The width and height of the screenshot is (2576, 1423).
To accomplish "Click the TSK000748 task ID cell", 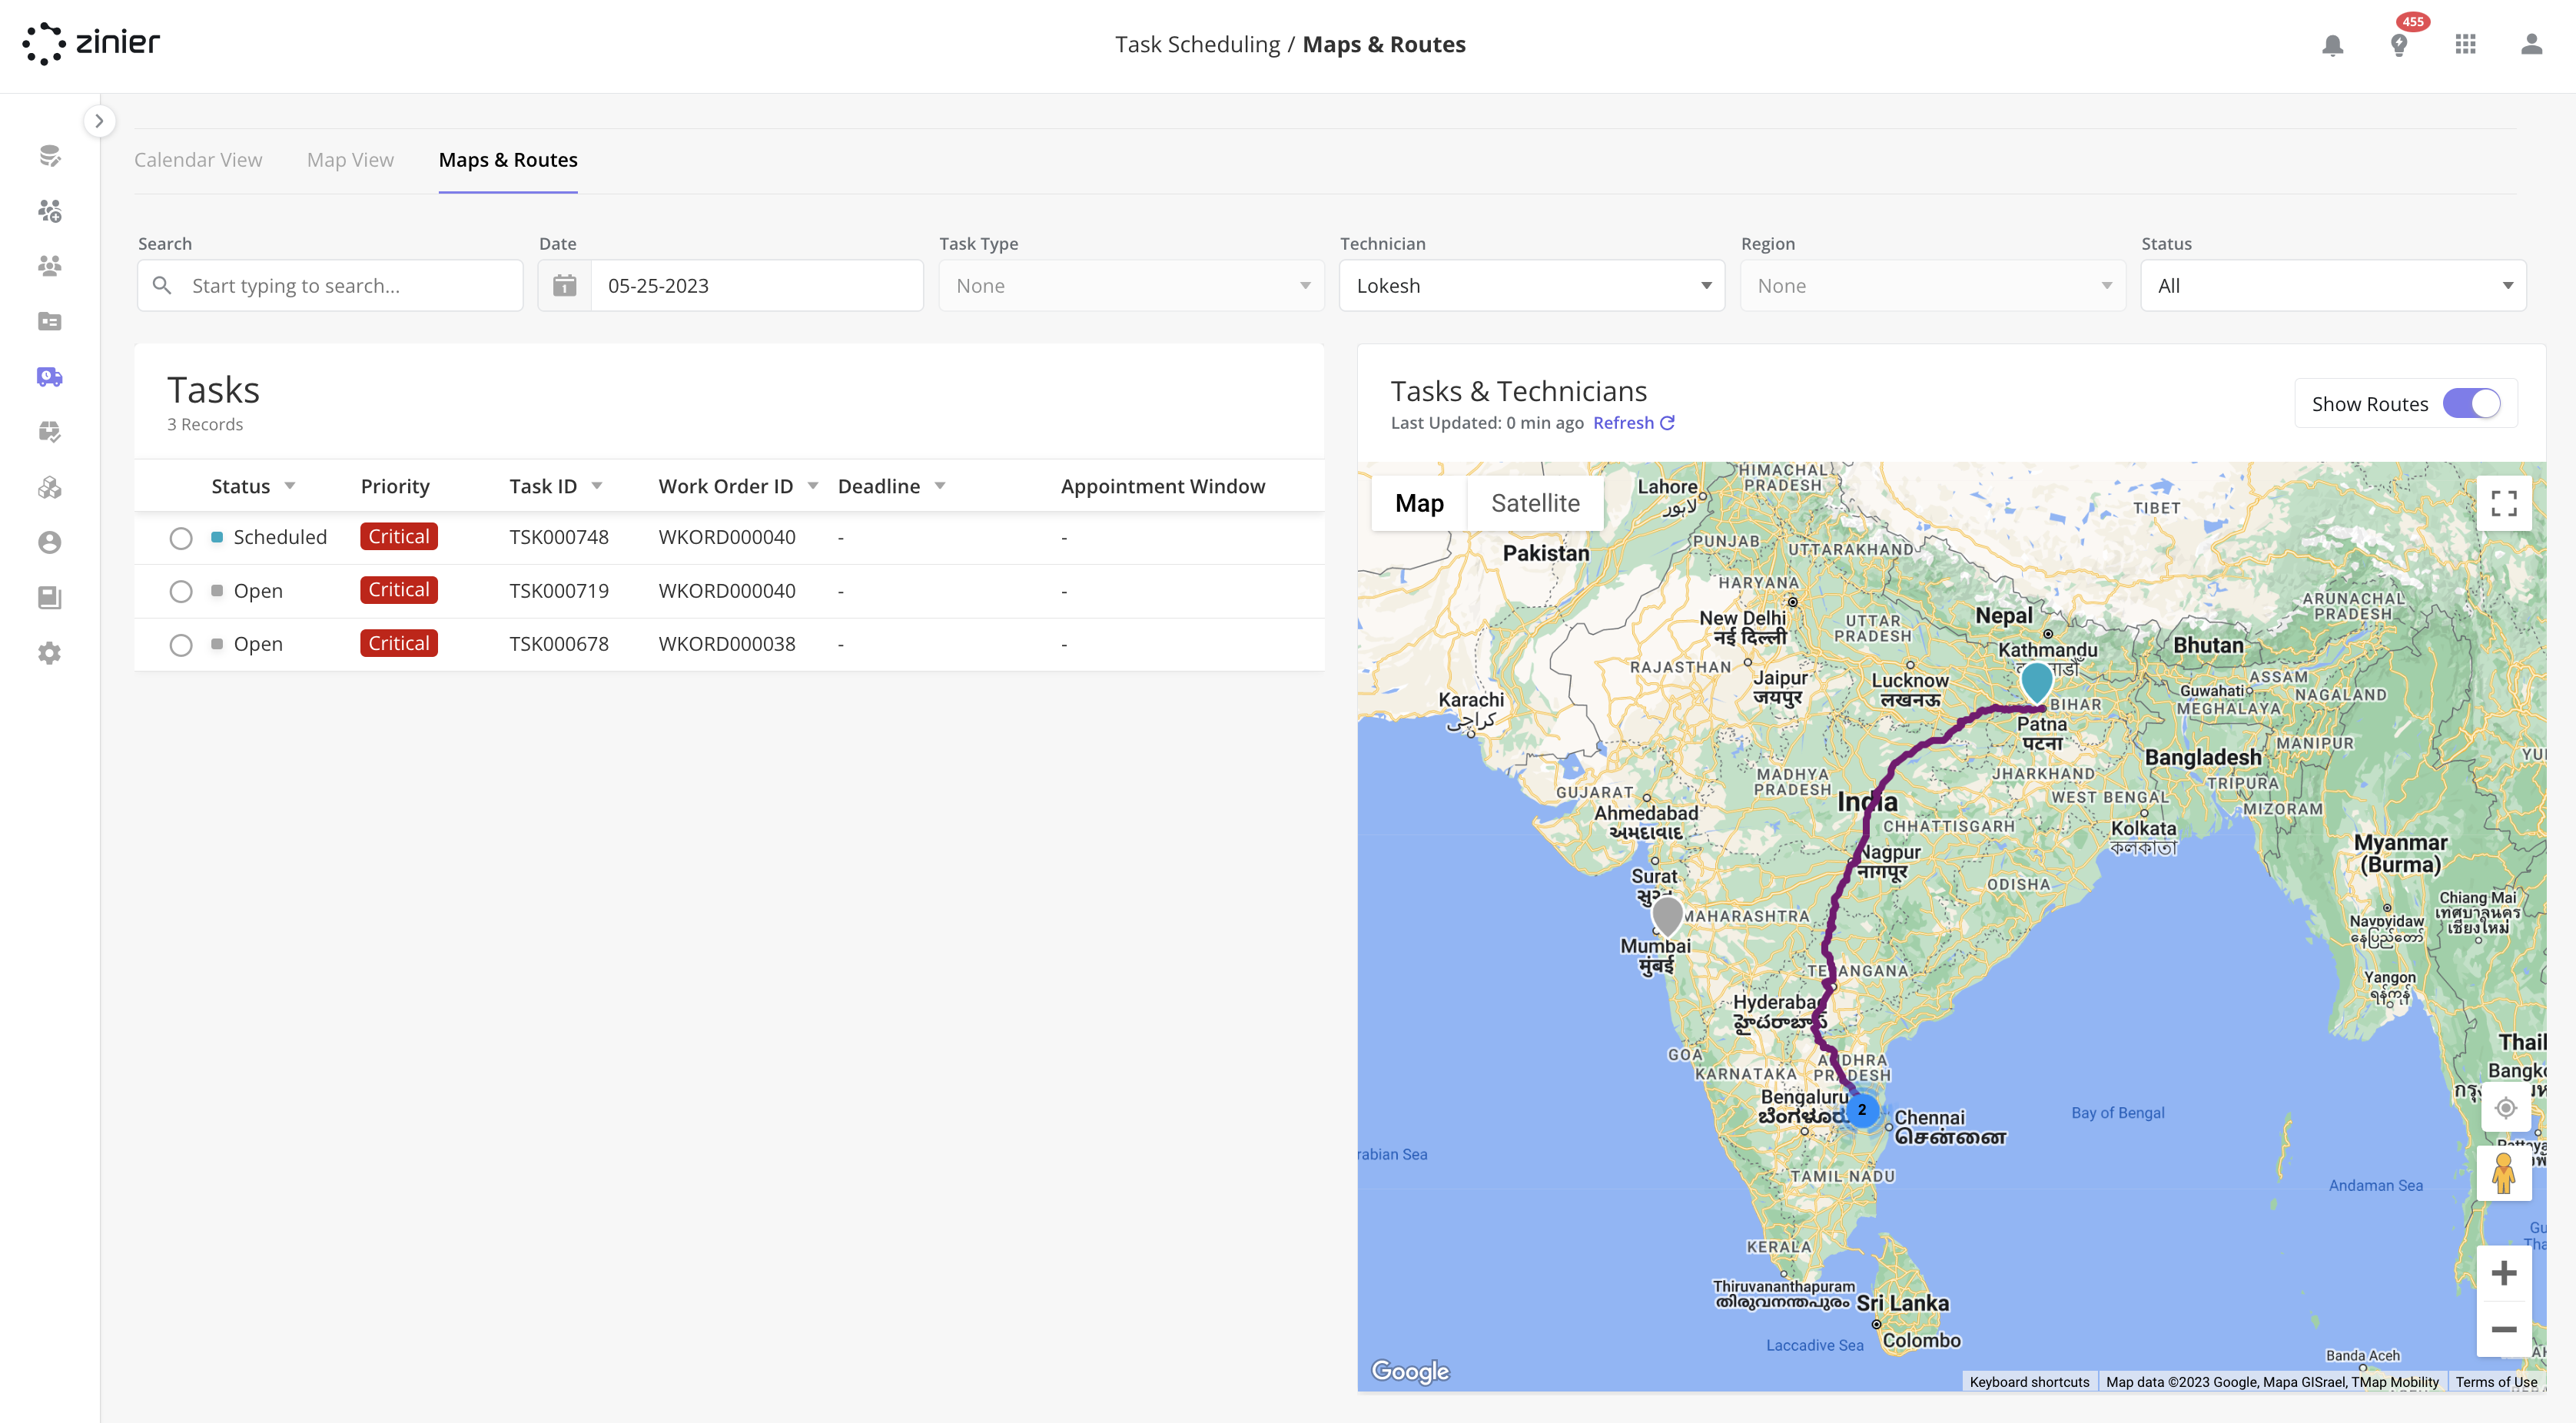I will tap(558, 537).
